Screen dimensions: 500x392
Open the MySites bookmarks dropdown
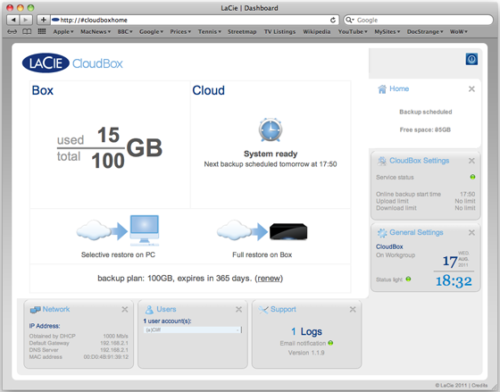pyautogui.click(x=387, y=32)
